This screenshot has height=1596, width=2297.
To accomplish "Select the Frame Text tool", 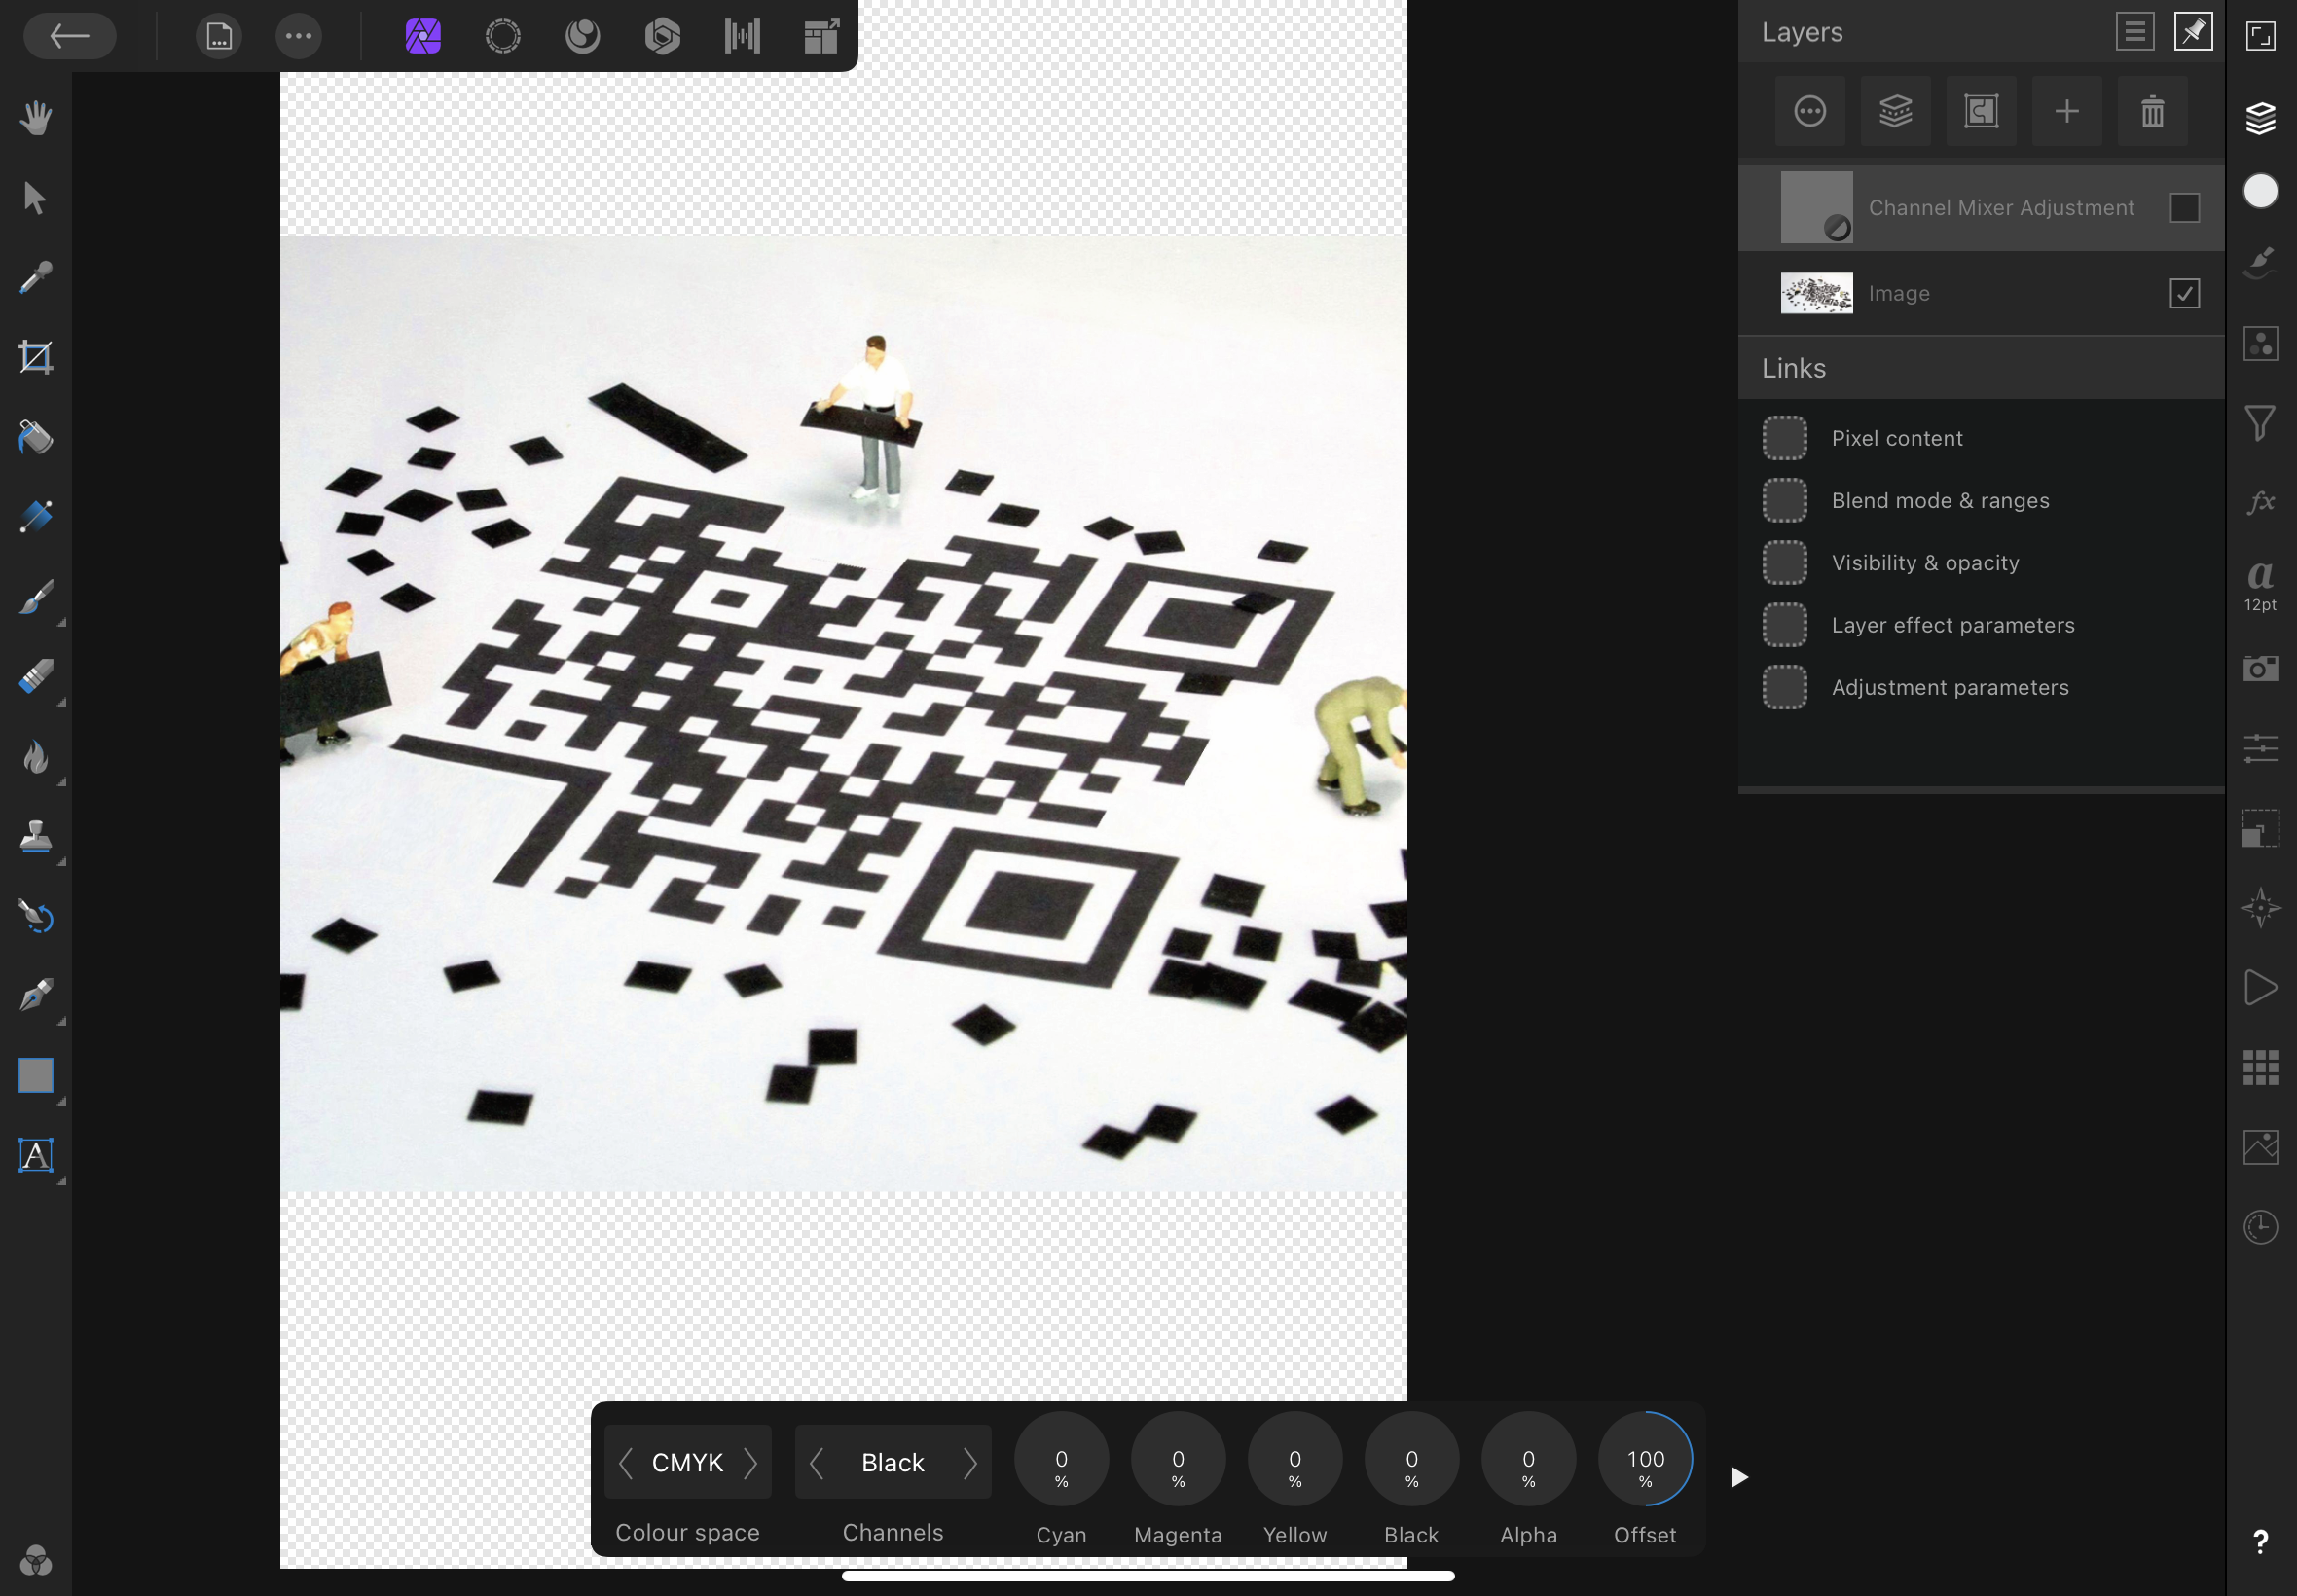I will 36,1156.
